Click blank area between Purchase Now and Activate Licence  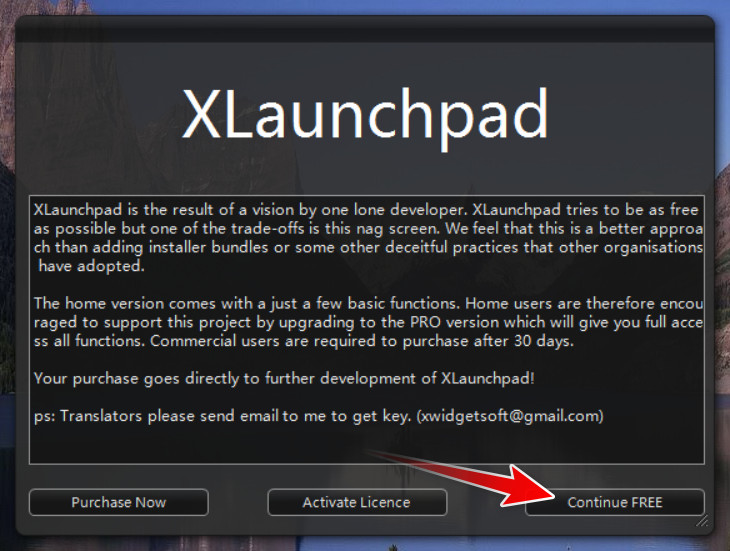click(238, 502)
